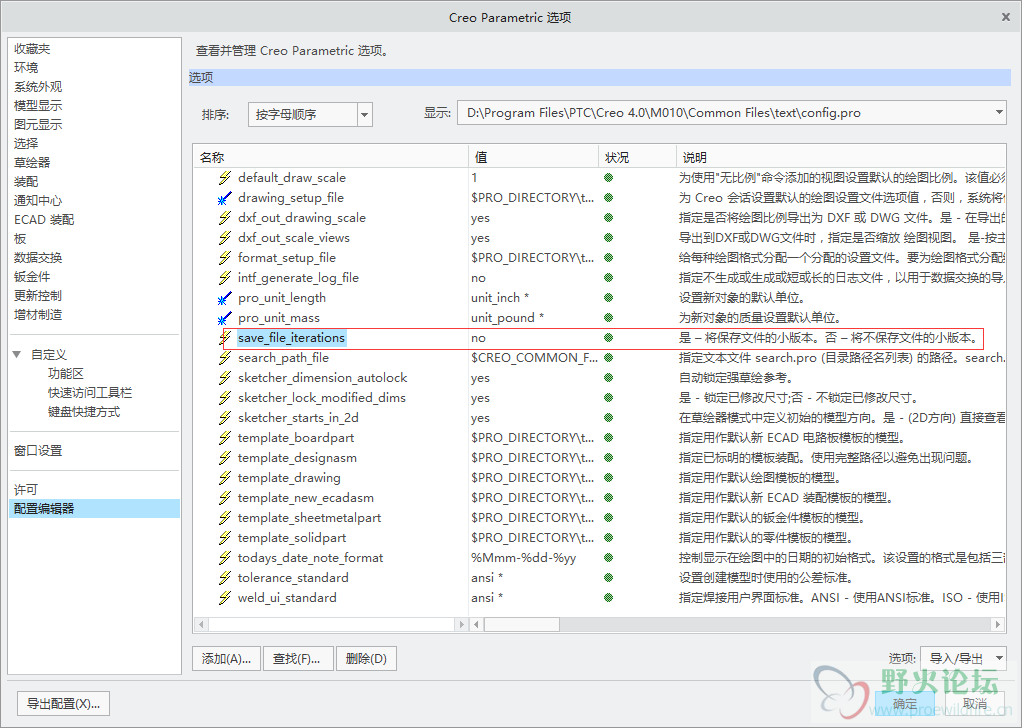Collapse the 自定义 tree section
The width and height of the screenshot is (1022, 728).
[17, 355]
